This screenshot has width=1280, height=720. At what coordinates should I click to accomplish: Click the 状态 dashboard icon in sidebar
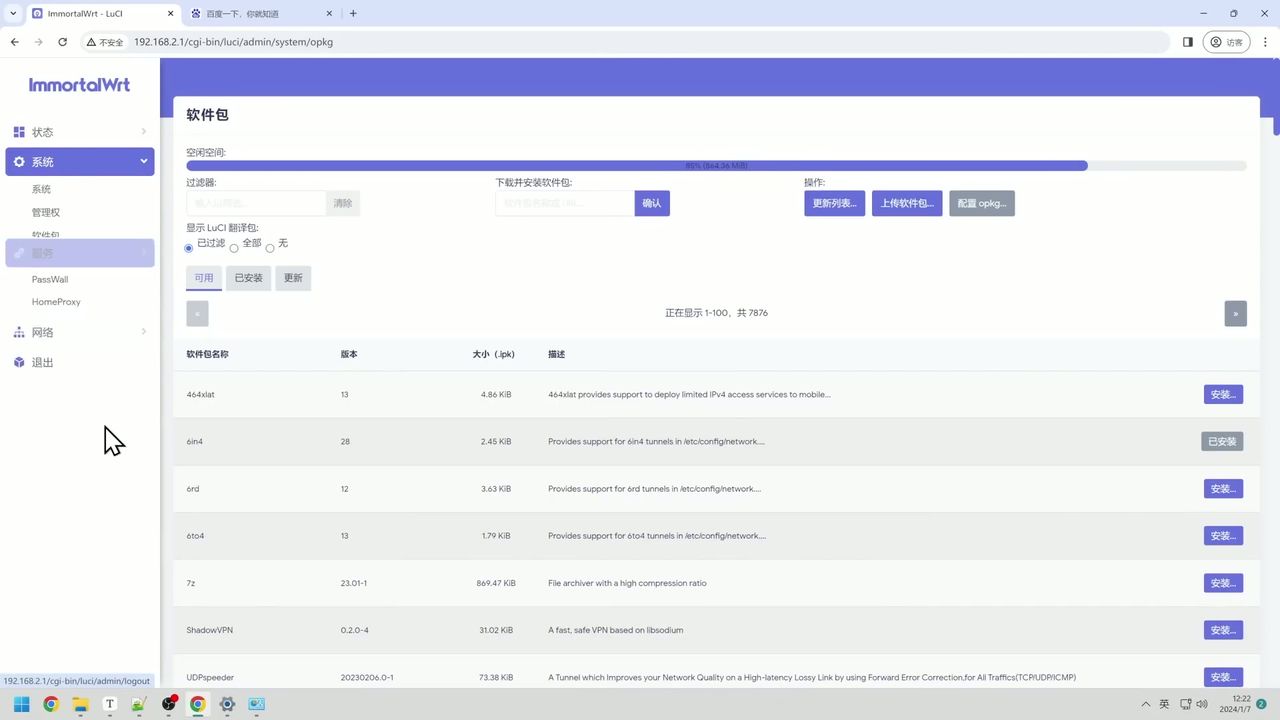19,132
